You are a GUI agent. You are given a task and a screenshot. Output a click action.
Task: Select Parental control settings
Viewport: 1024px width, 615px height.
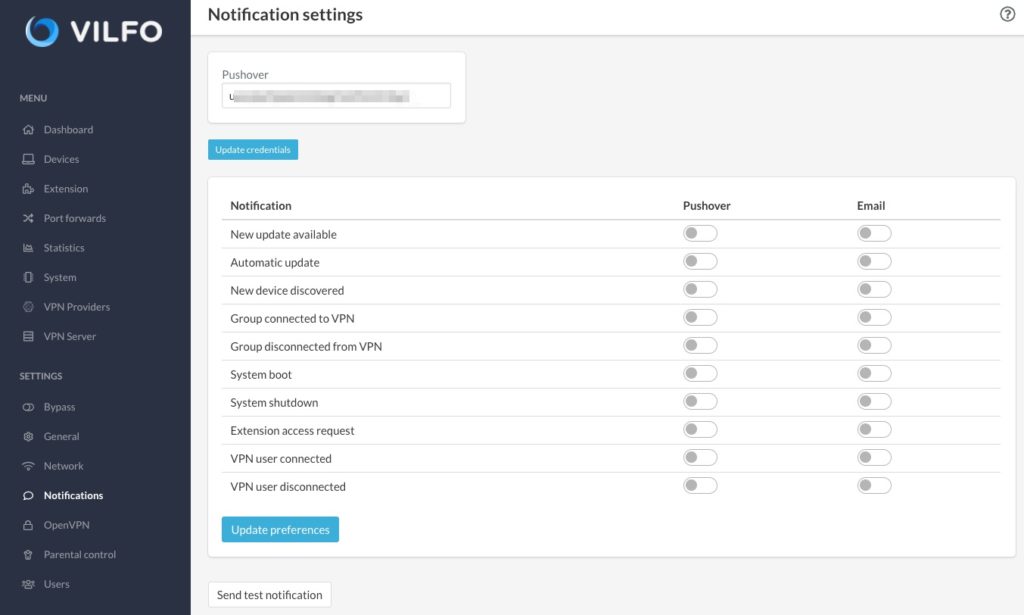pos(80,555)
